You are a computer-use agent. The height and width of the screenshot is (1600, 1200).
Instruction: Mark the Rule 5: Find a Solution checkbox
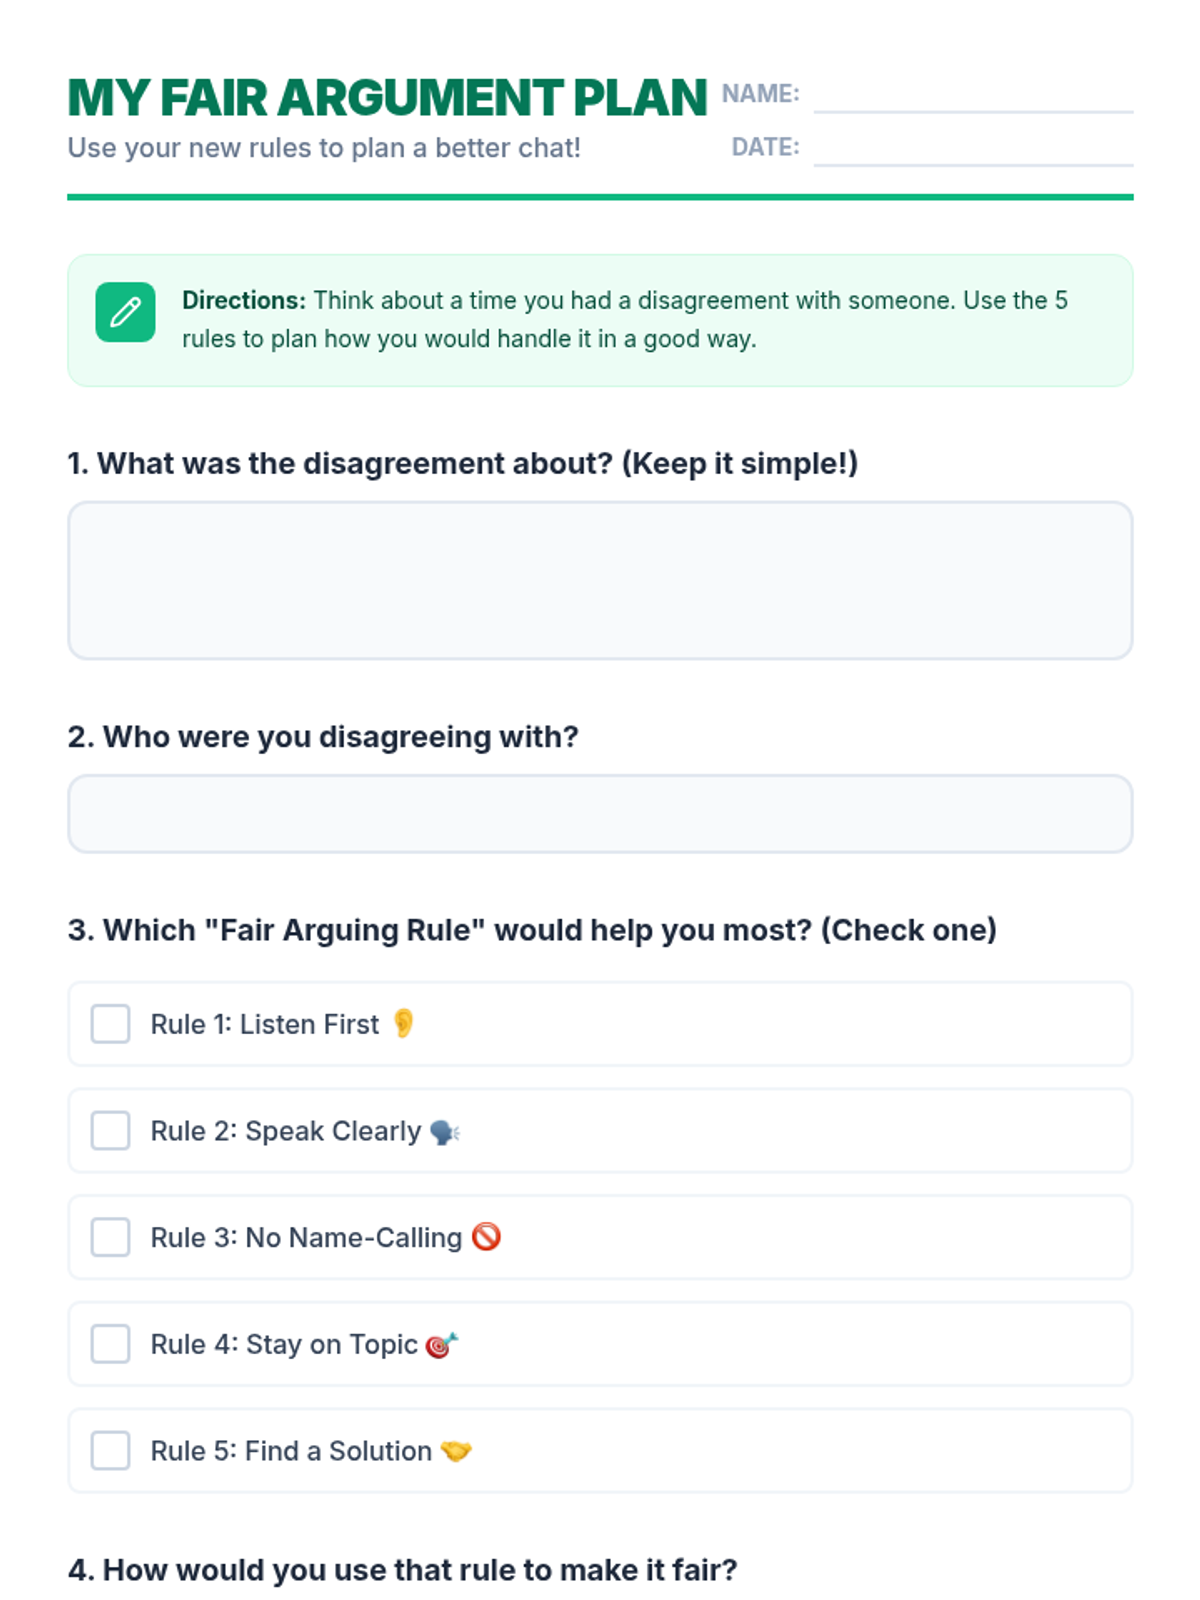(110, 1451)
